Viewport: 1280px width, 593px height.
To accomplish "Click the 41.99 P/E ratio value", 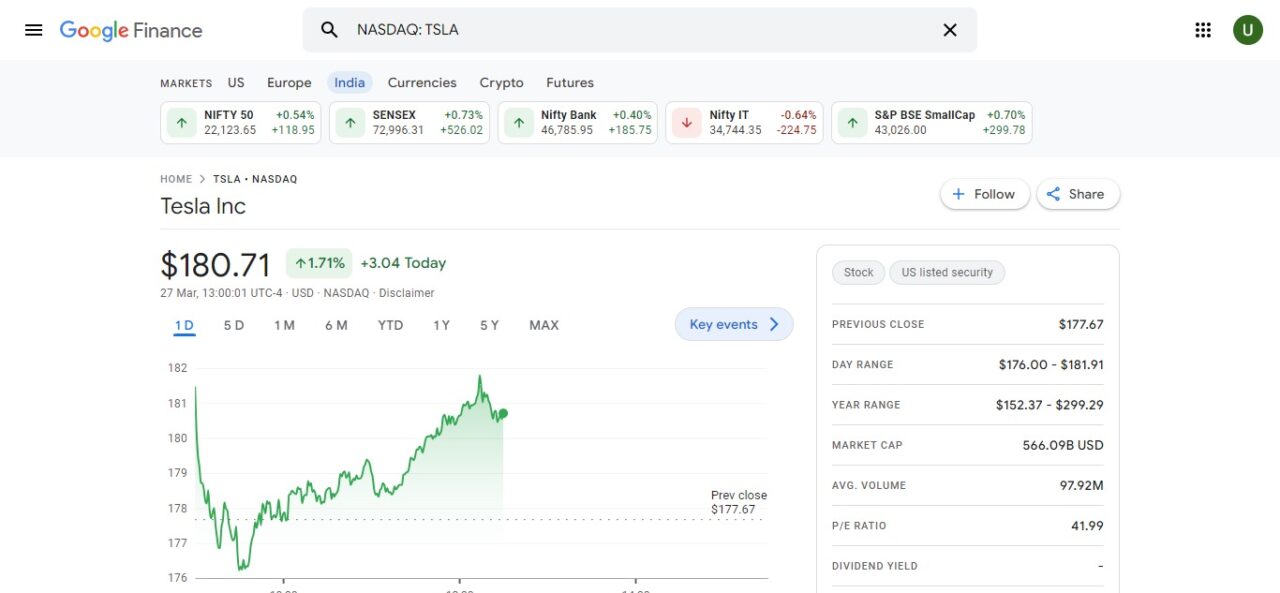I will pyautogui.click(x=1086, y=526).
